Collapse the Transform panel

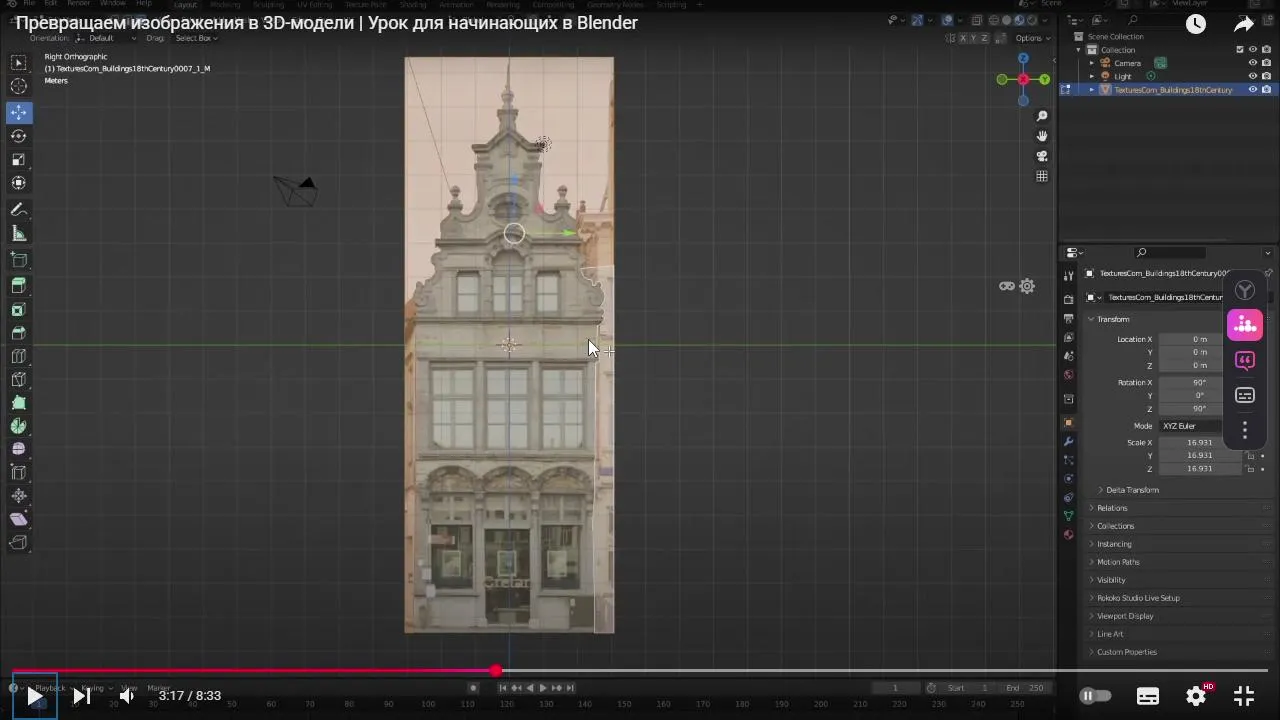(1113, 319)
